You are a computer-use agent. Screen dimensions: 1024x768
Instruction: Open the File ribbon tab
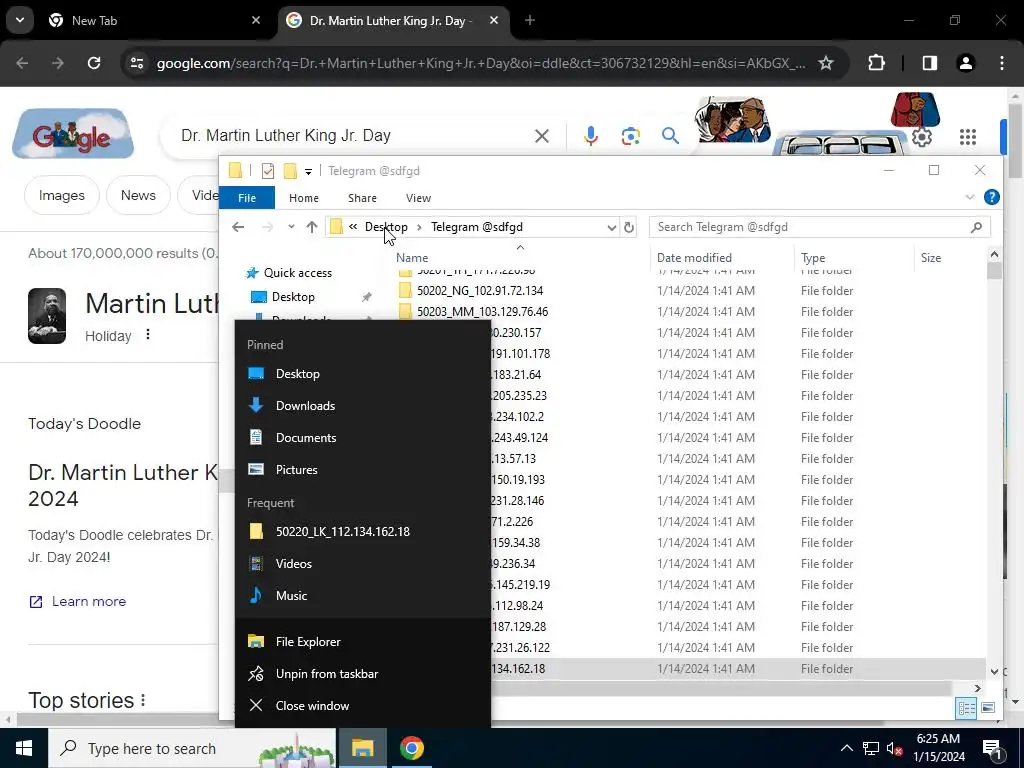247,198
